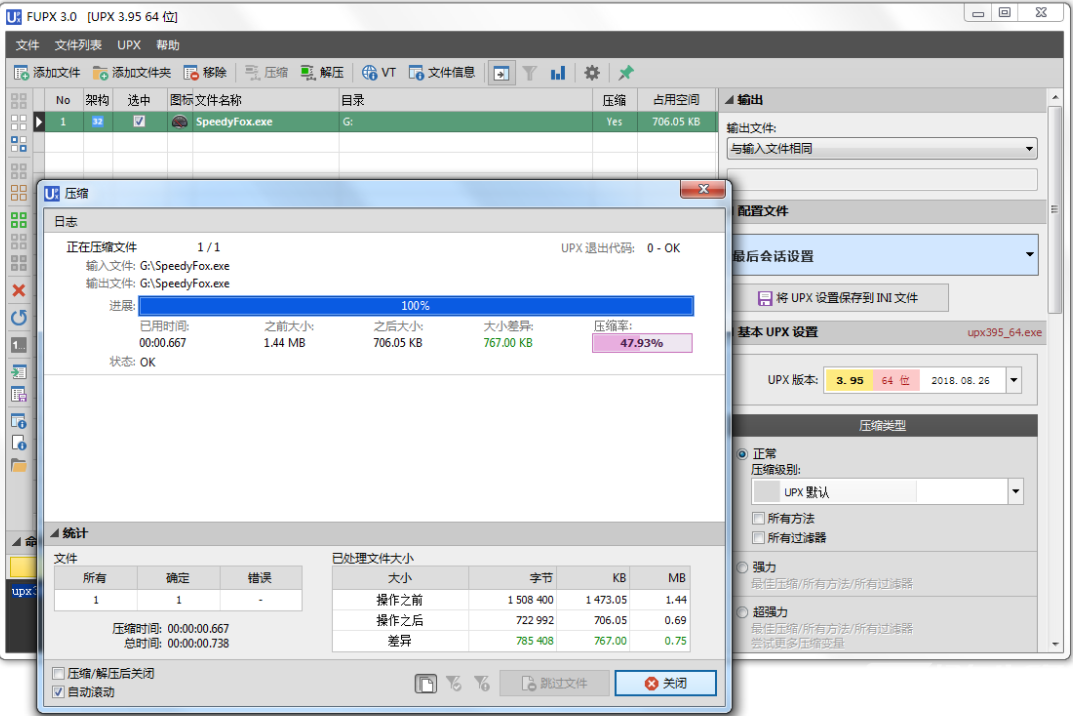The width and height of the screenshot is (1073, 716).
Task: Open the 输出文件 dropdown 与输入文件相同
Action: point(881,149)
